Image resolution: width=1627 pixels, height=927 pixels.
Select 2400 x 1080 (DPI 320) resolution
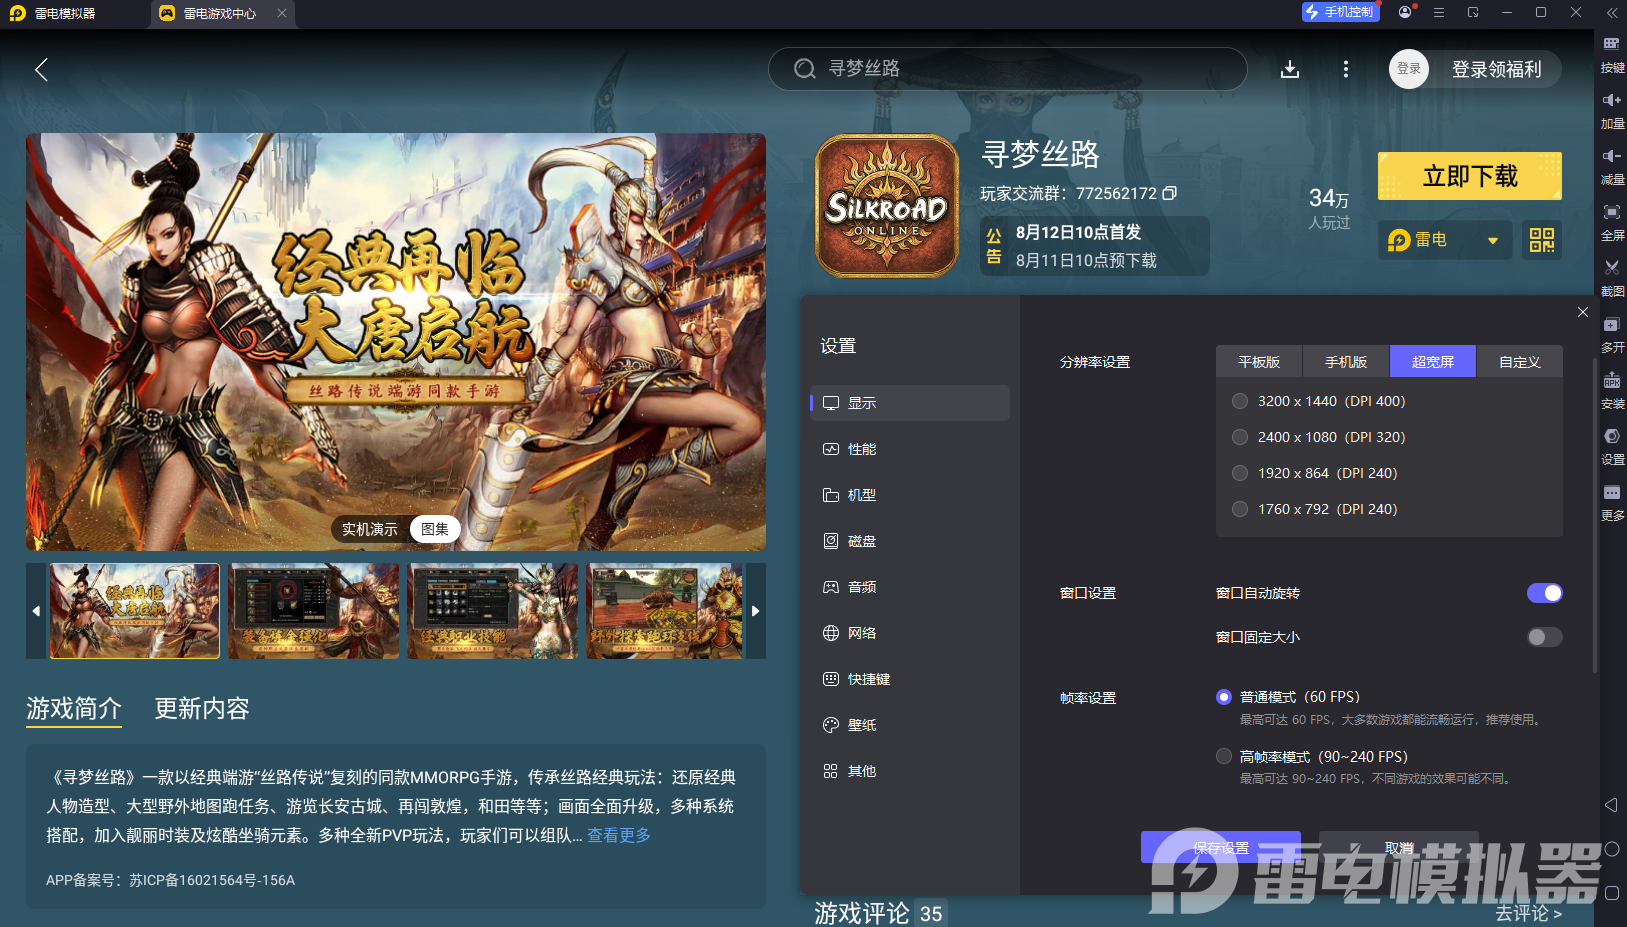(x=1240, y=437)
